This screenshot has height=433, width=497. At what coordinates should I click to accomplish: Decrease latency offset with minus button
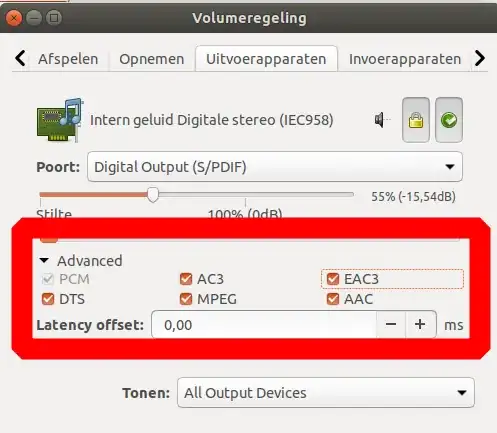(391, 324)
